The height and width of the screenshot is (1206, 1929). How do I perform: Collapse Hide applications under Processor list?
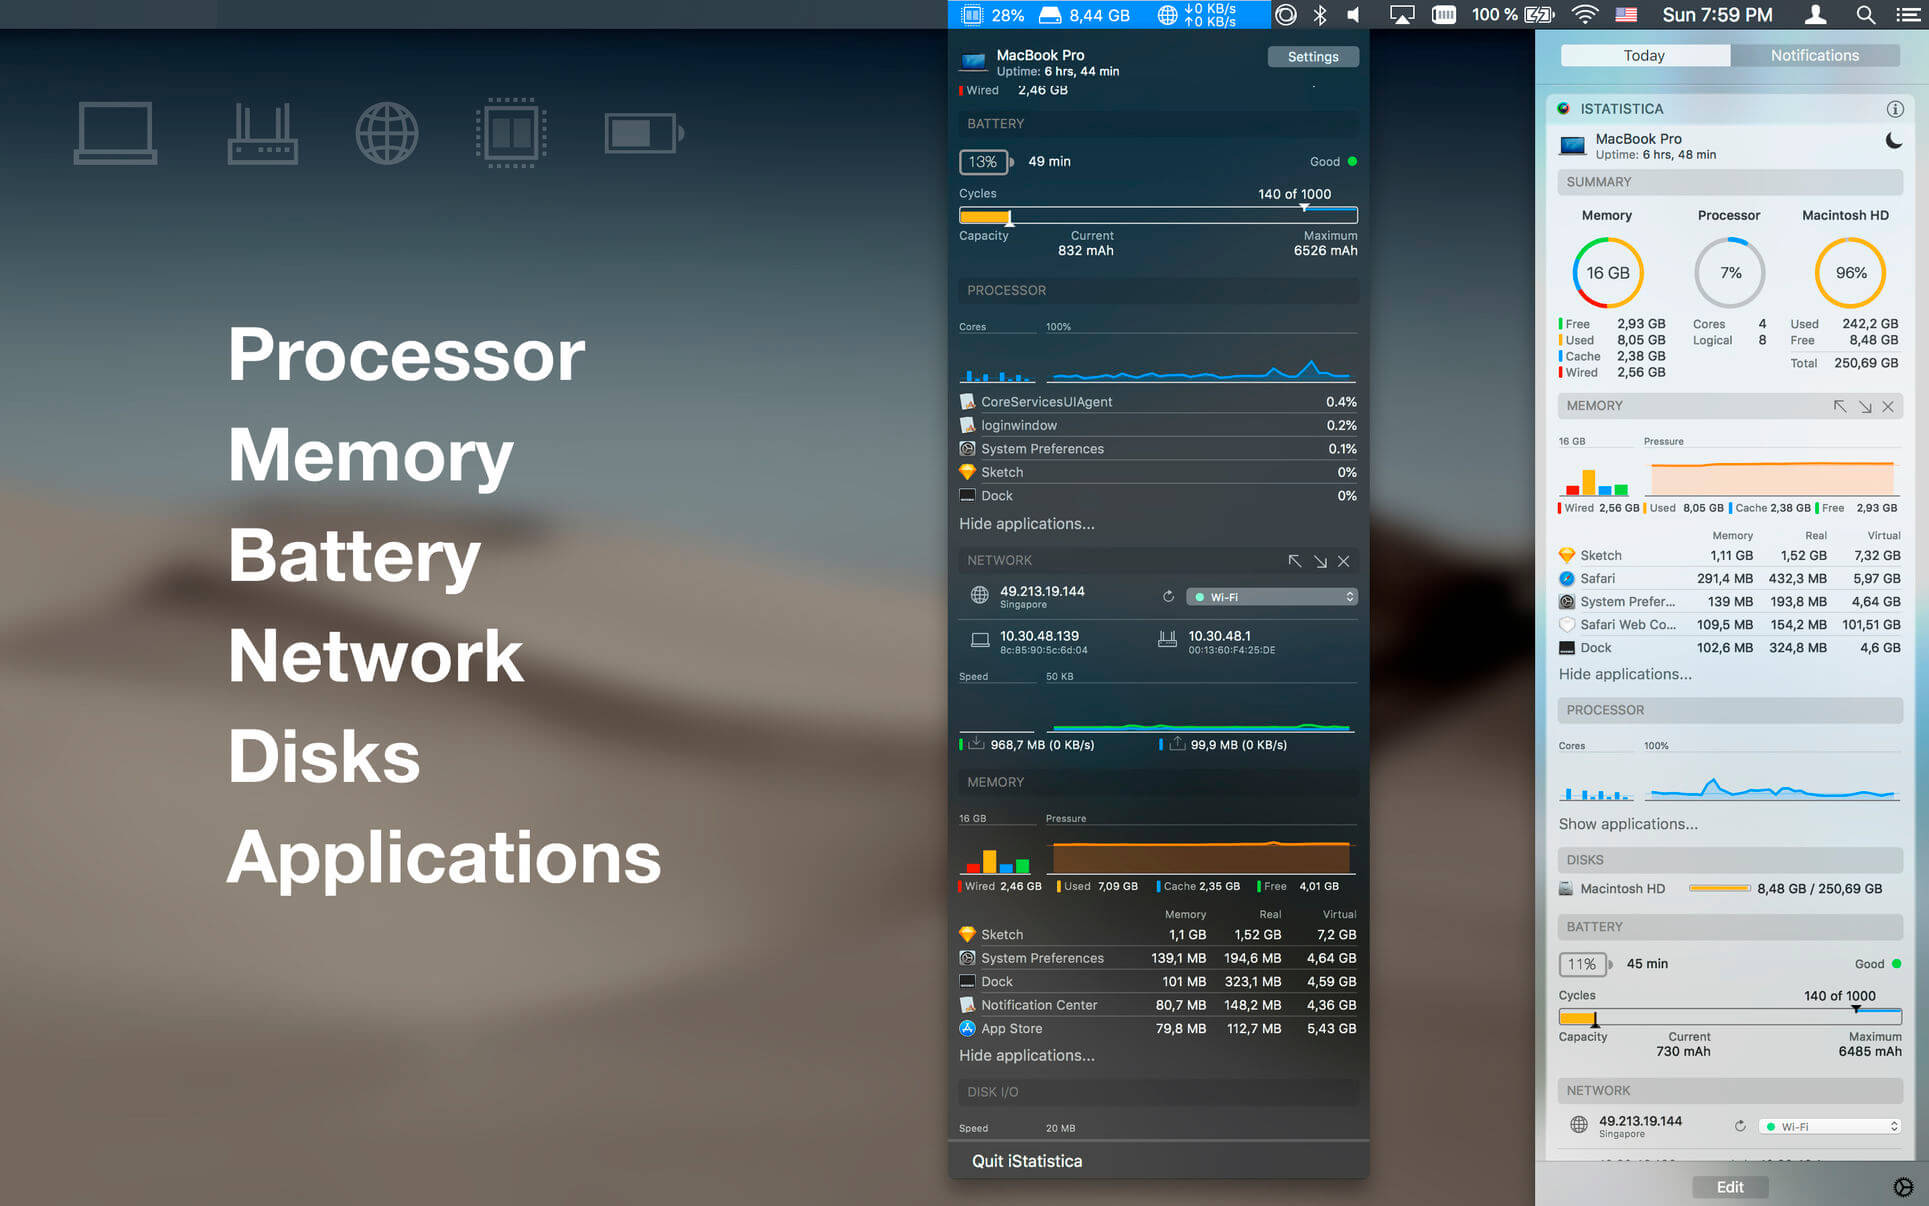[1026, 524]
